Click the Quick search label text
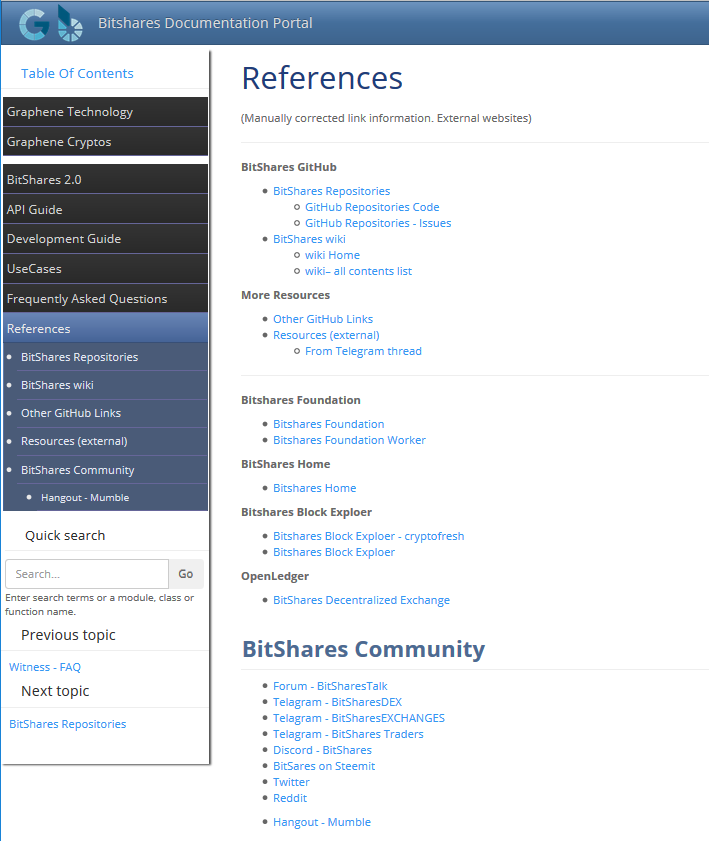This screenshot has height=841, width=709. [65, 536]
